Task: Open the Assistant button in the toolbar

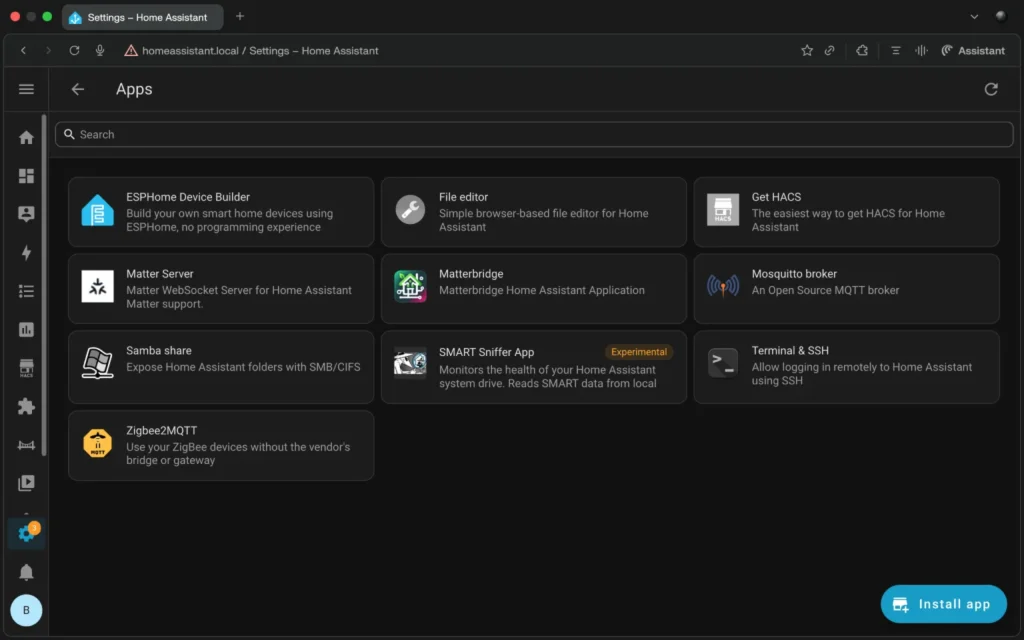Action: click(973, 50)
